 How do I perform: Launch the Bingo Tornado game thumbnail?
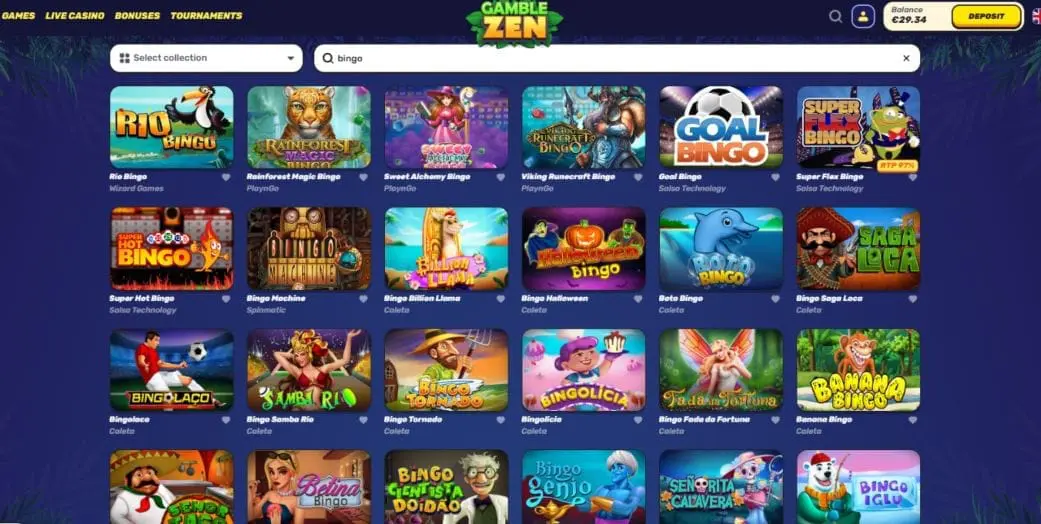pyautogui.click(x=446, y=370)
